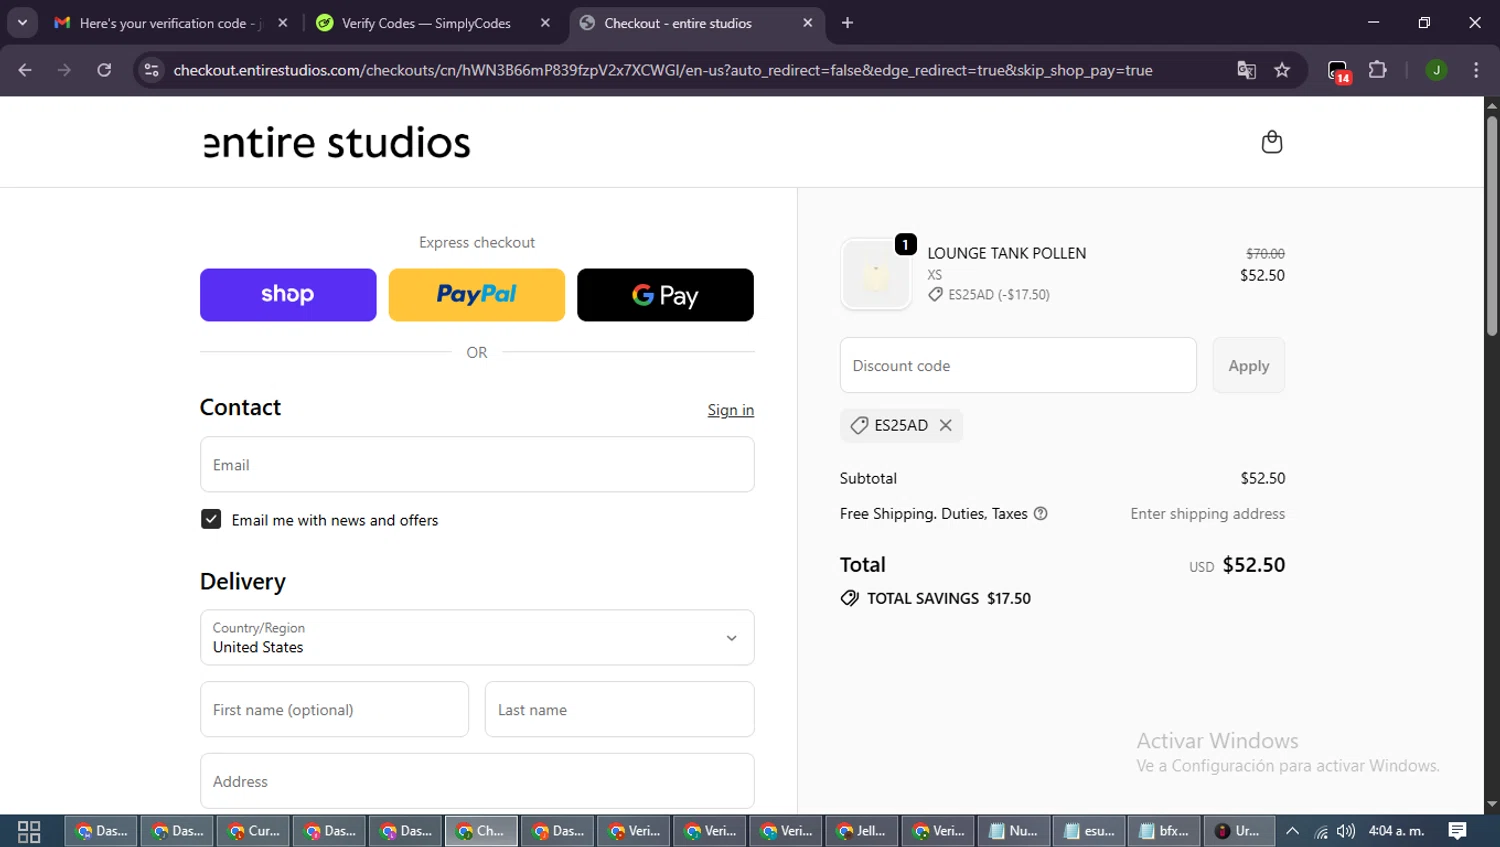Go back to previous page
This screenshot has width=1500, height=847.
25,70
